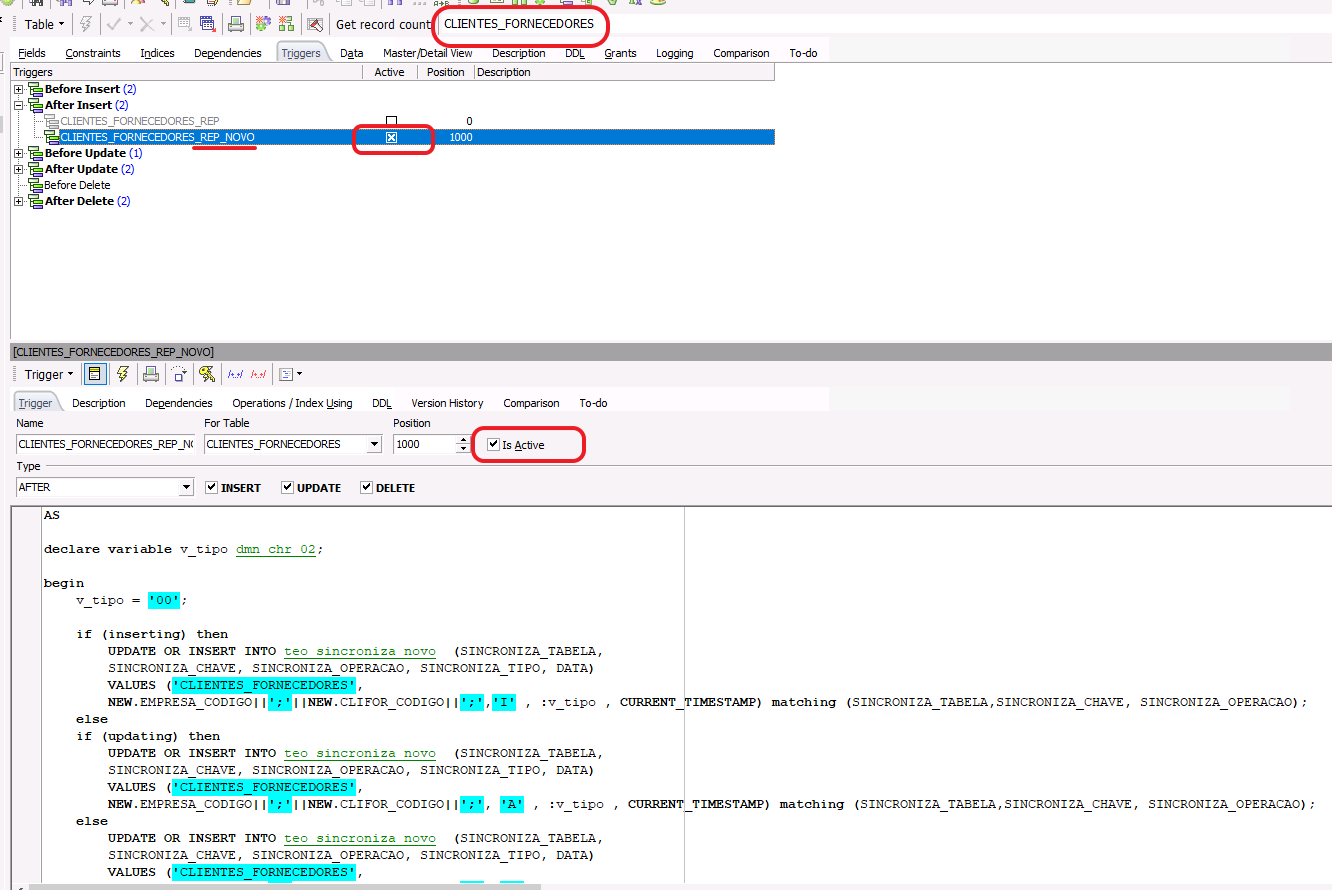Click the colorful gears icon right of print in Table toolbar
The width and height of the screenshot is (1332, 890).
(x=263, y=24)
